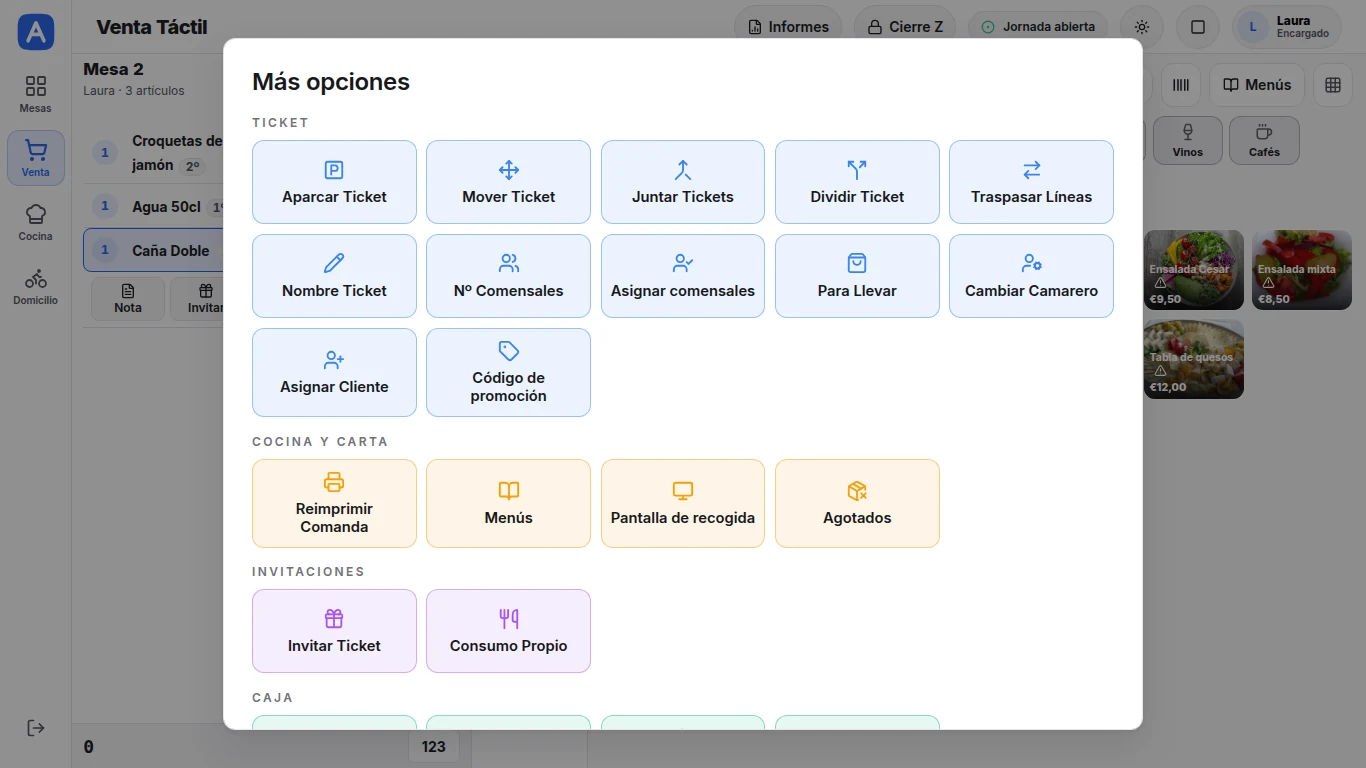Open Menús in Cocina y Carta section

pyautogui.click(x=508, y=503)
